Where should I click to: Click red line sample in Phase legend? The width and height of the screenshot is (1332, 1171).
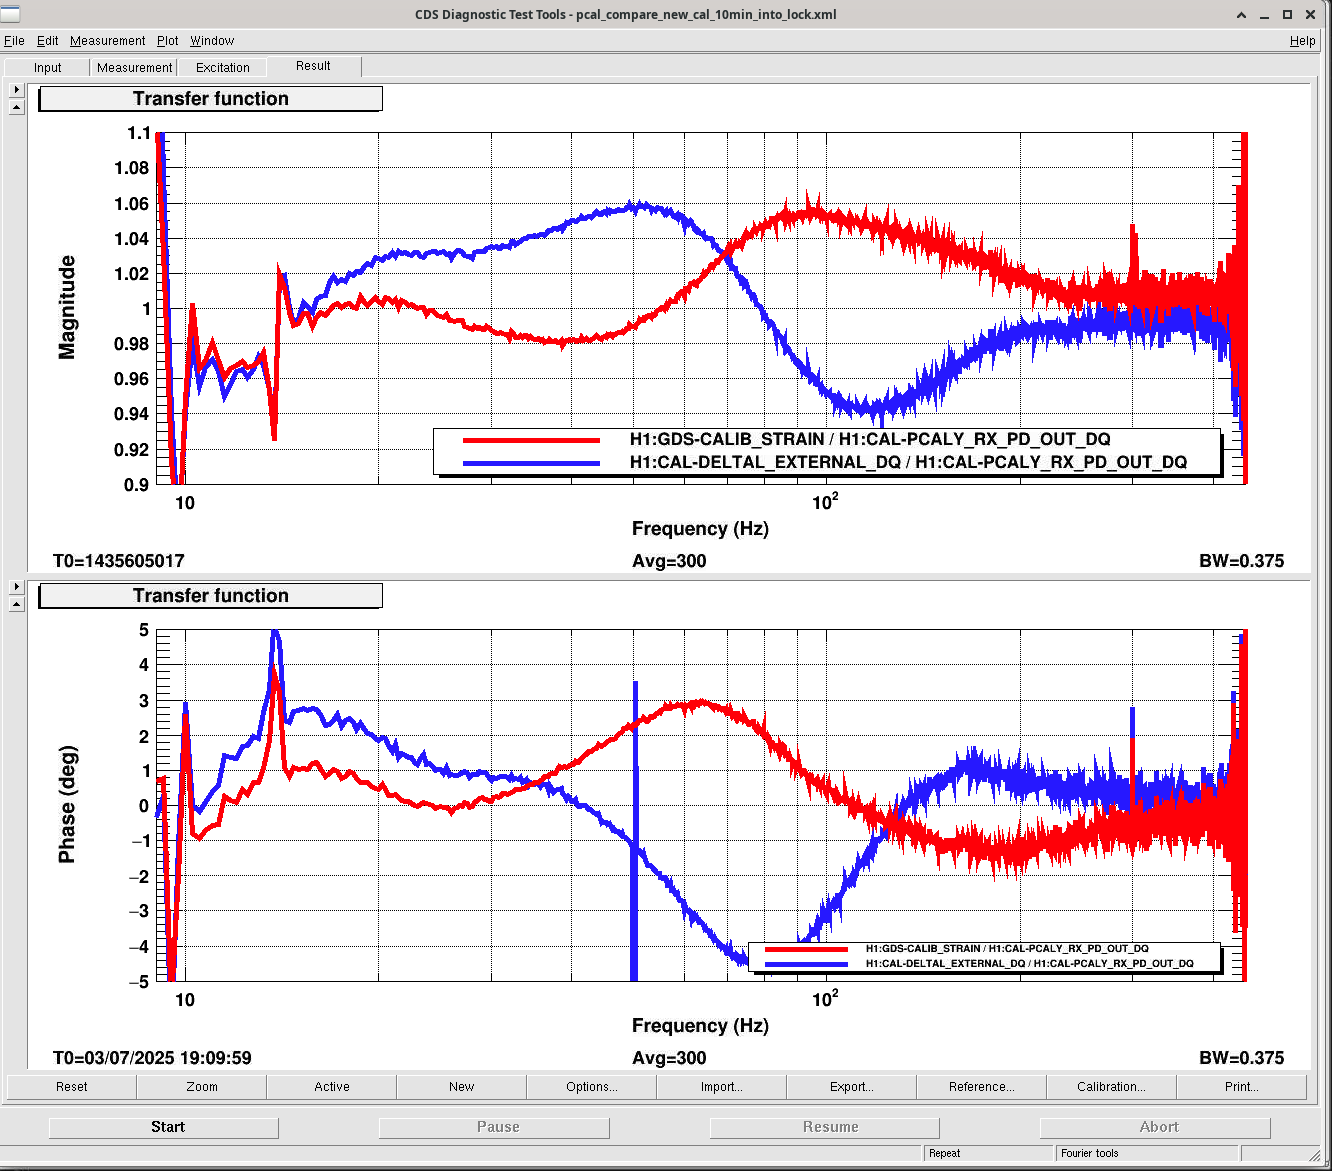click(806, 949)
